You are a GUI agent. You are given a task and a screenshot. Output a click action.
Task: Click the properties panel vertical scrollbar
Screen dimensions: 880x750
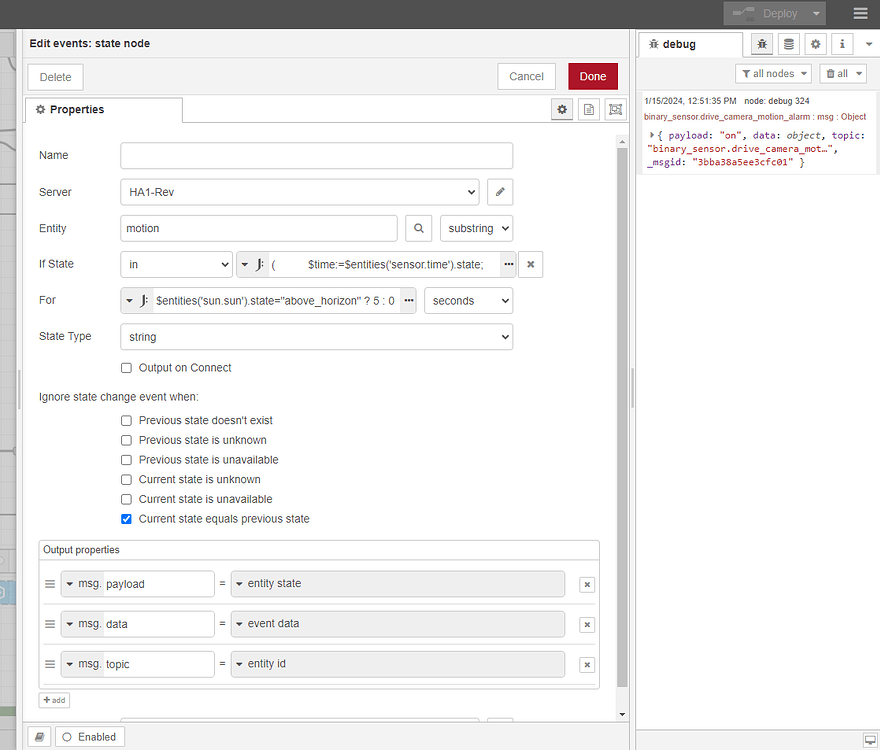[x=622, y=417]
